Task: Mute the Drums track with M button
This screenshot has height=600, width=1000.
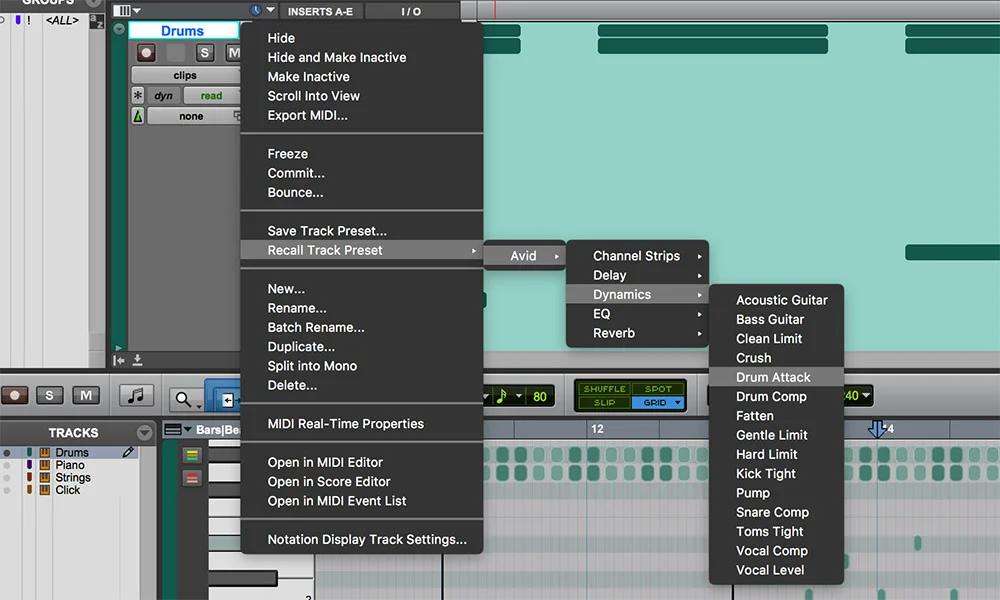Action: [233, 53]
